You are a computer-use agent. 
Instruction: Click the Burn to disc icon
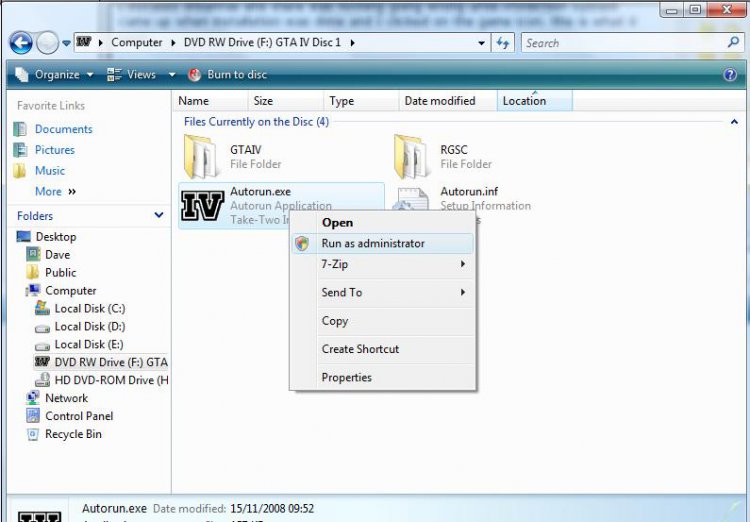coord(194,75)
